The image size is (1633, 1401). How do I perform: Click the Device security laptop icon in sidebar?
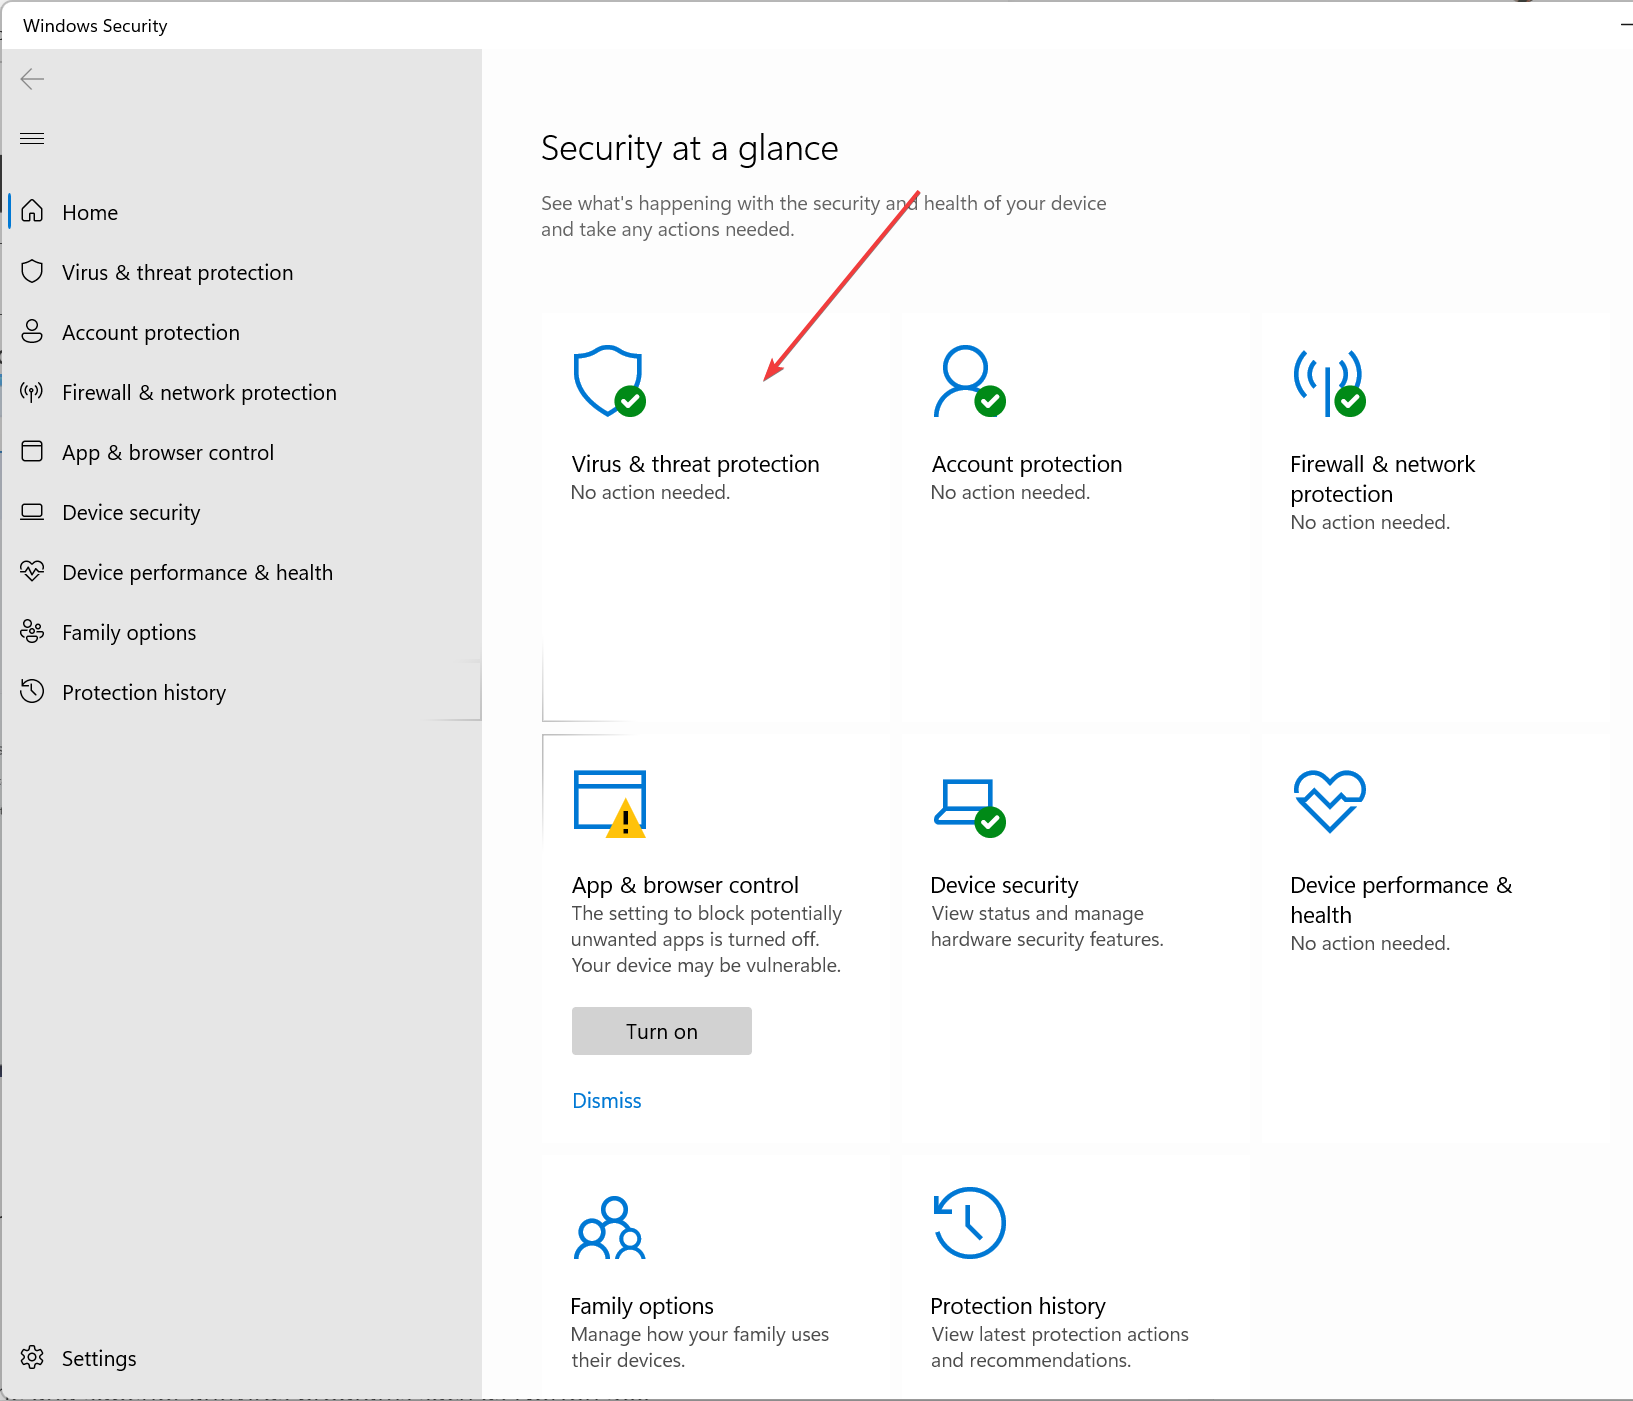32,511
